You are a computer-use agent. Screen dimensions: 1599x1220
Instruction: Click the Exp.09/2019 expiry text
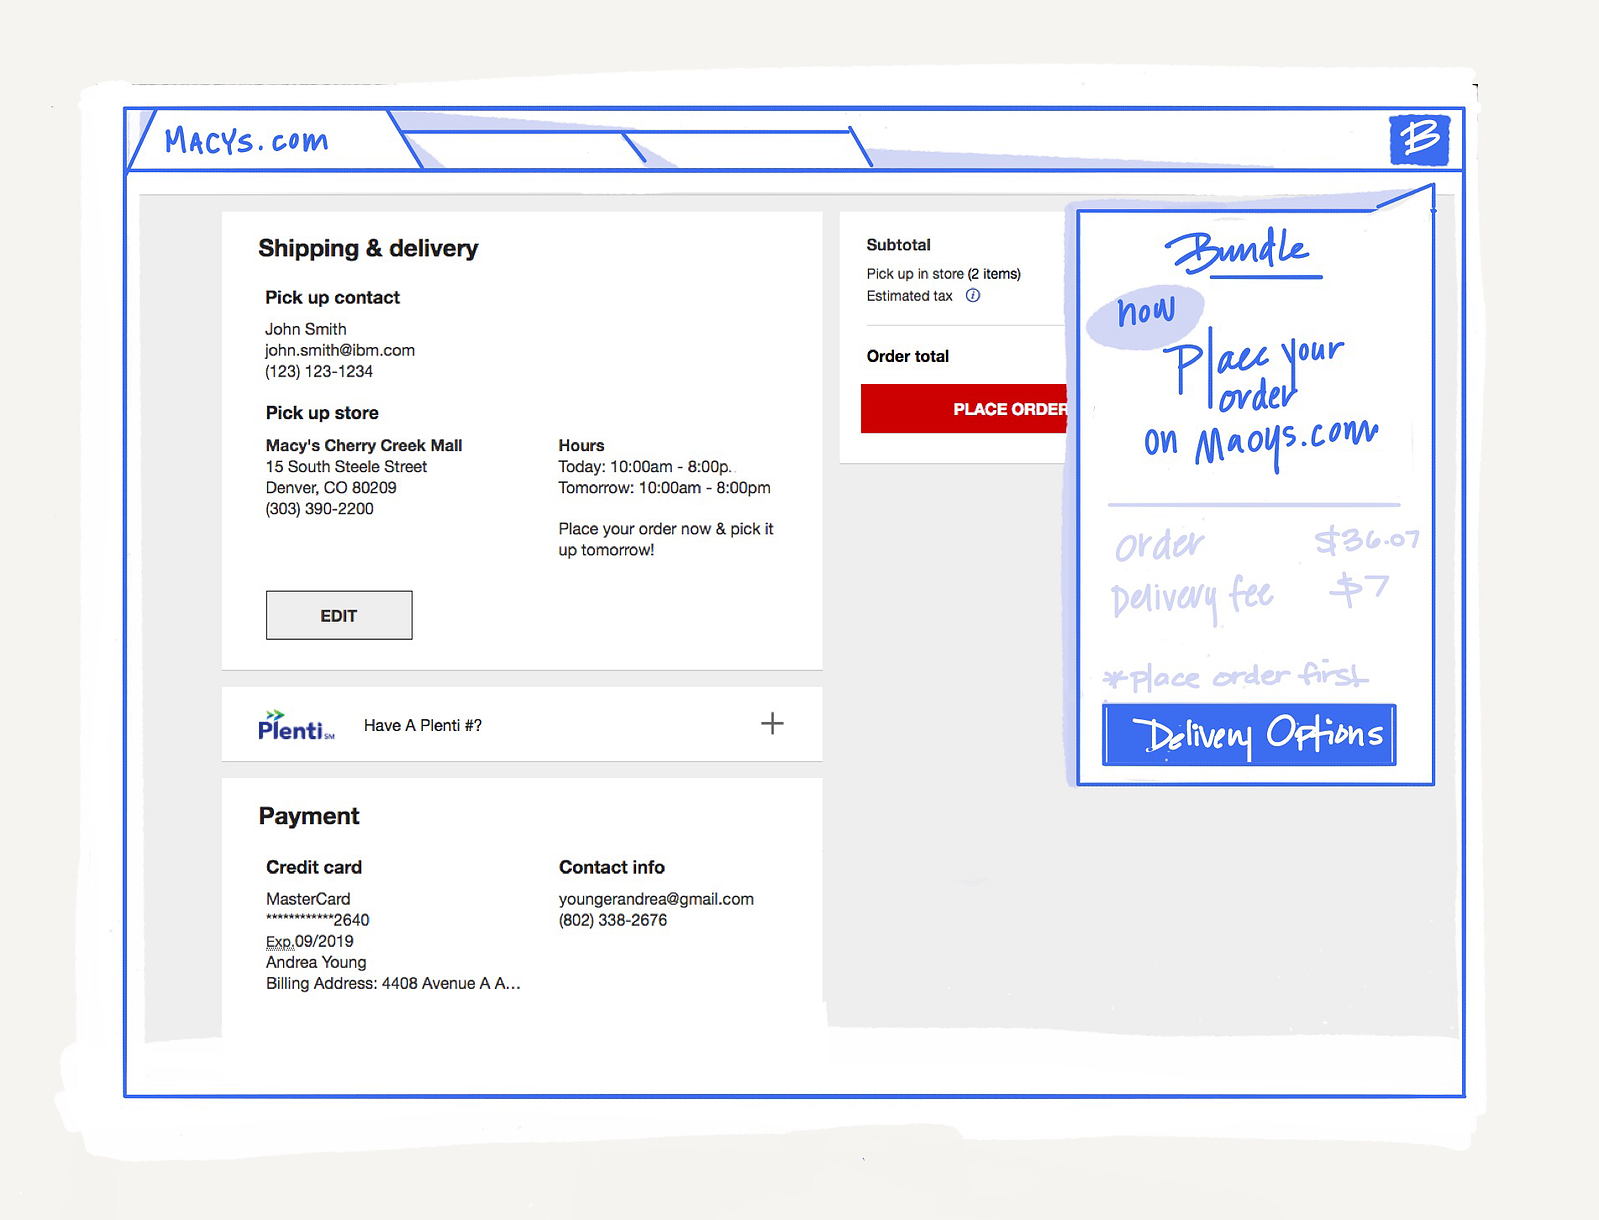coord(310,941)
